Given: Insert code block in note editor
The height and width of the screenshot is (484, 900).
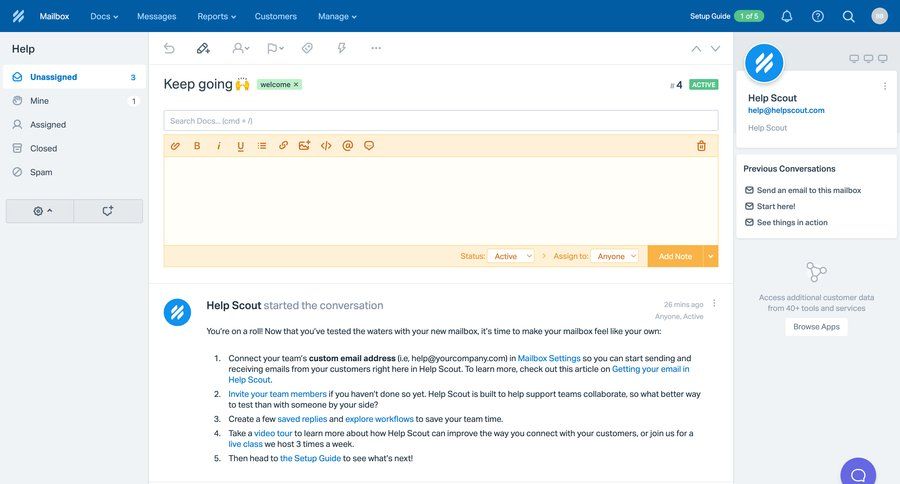Looking at the screenshot, I should (326, 146).
